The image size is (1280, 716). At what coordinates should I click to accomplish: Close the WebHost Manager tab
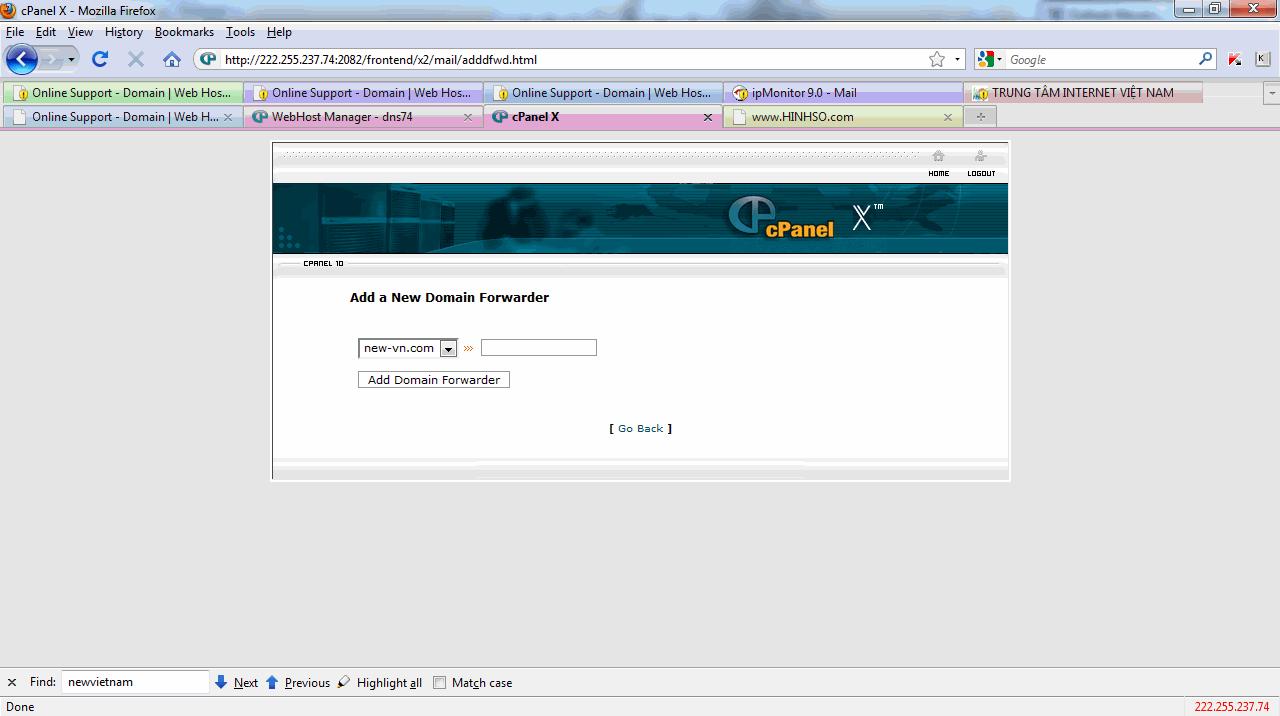(x=468, y=117)
